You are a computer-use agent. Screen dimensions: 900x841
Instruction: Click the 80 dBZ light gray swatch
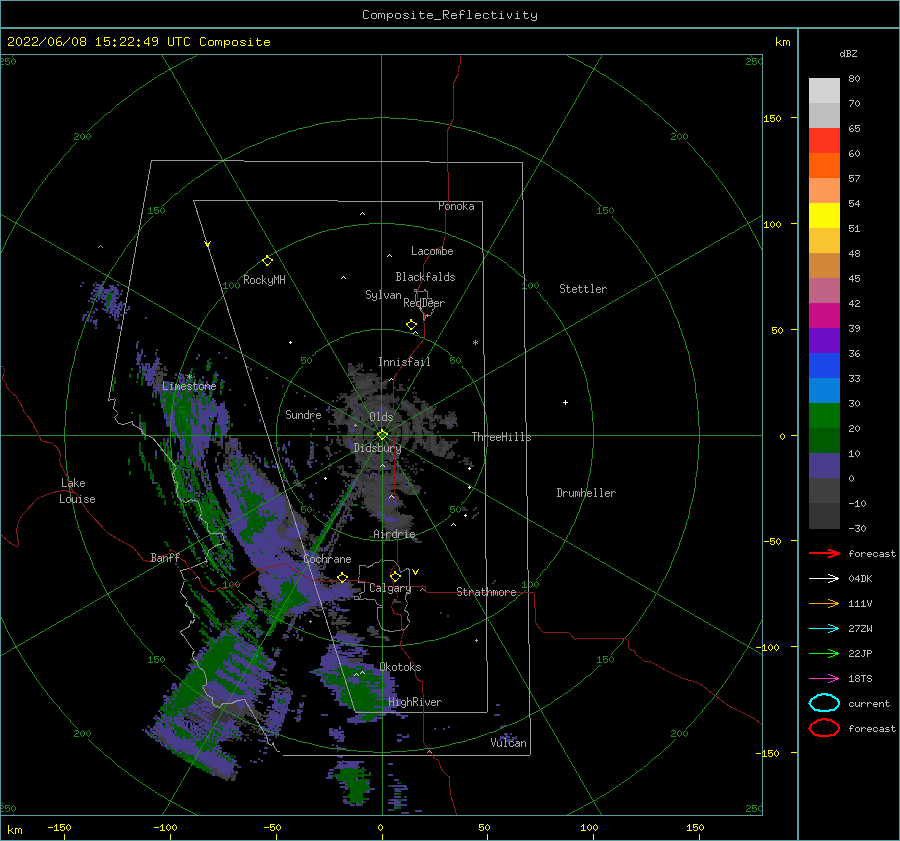(824, 90)
